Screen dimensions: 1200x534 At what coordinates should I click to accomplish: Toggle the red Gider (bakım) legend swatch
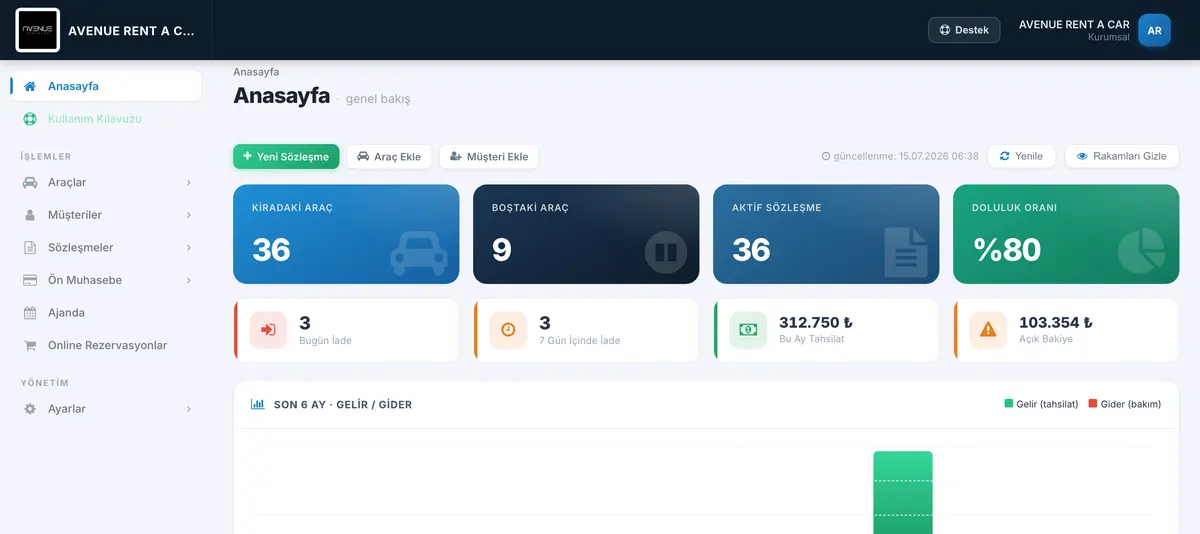pos(1093,404)
